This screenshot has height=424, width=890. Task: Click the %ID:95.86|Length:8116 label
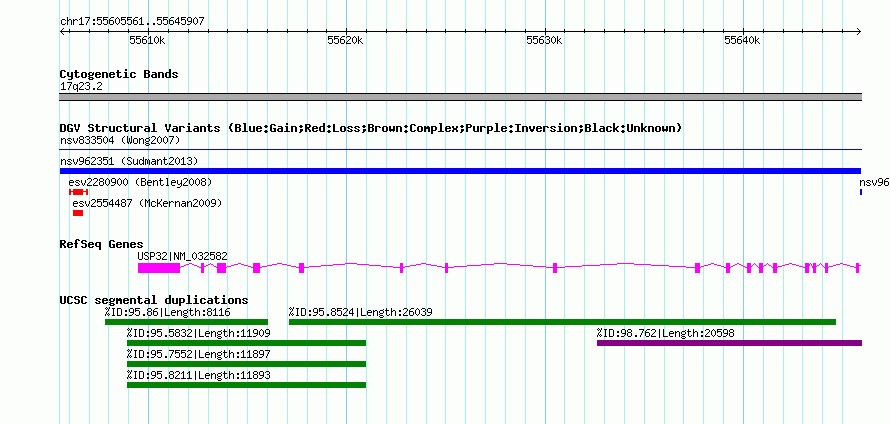point(167,312)
